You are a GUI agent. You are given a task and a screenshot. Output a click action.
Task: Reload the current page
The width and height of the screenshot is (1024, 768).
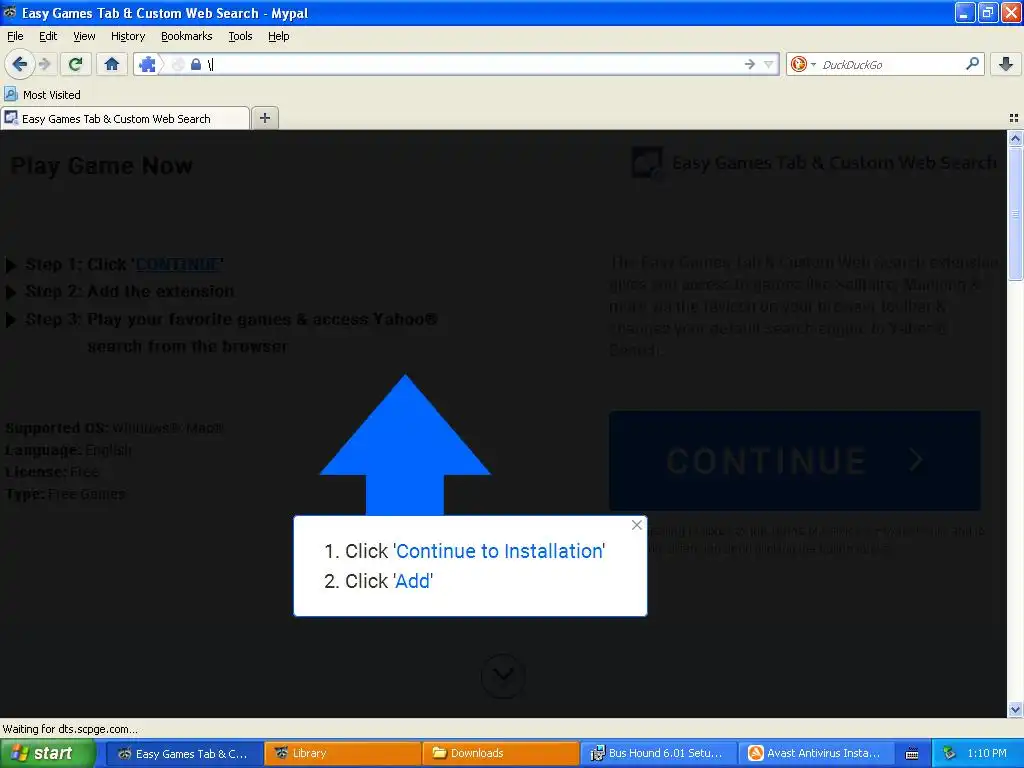(76, 64)
